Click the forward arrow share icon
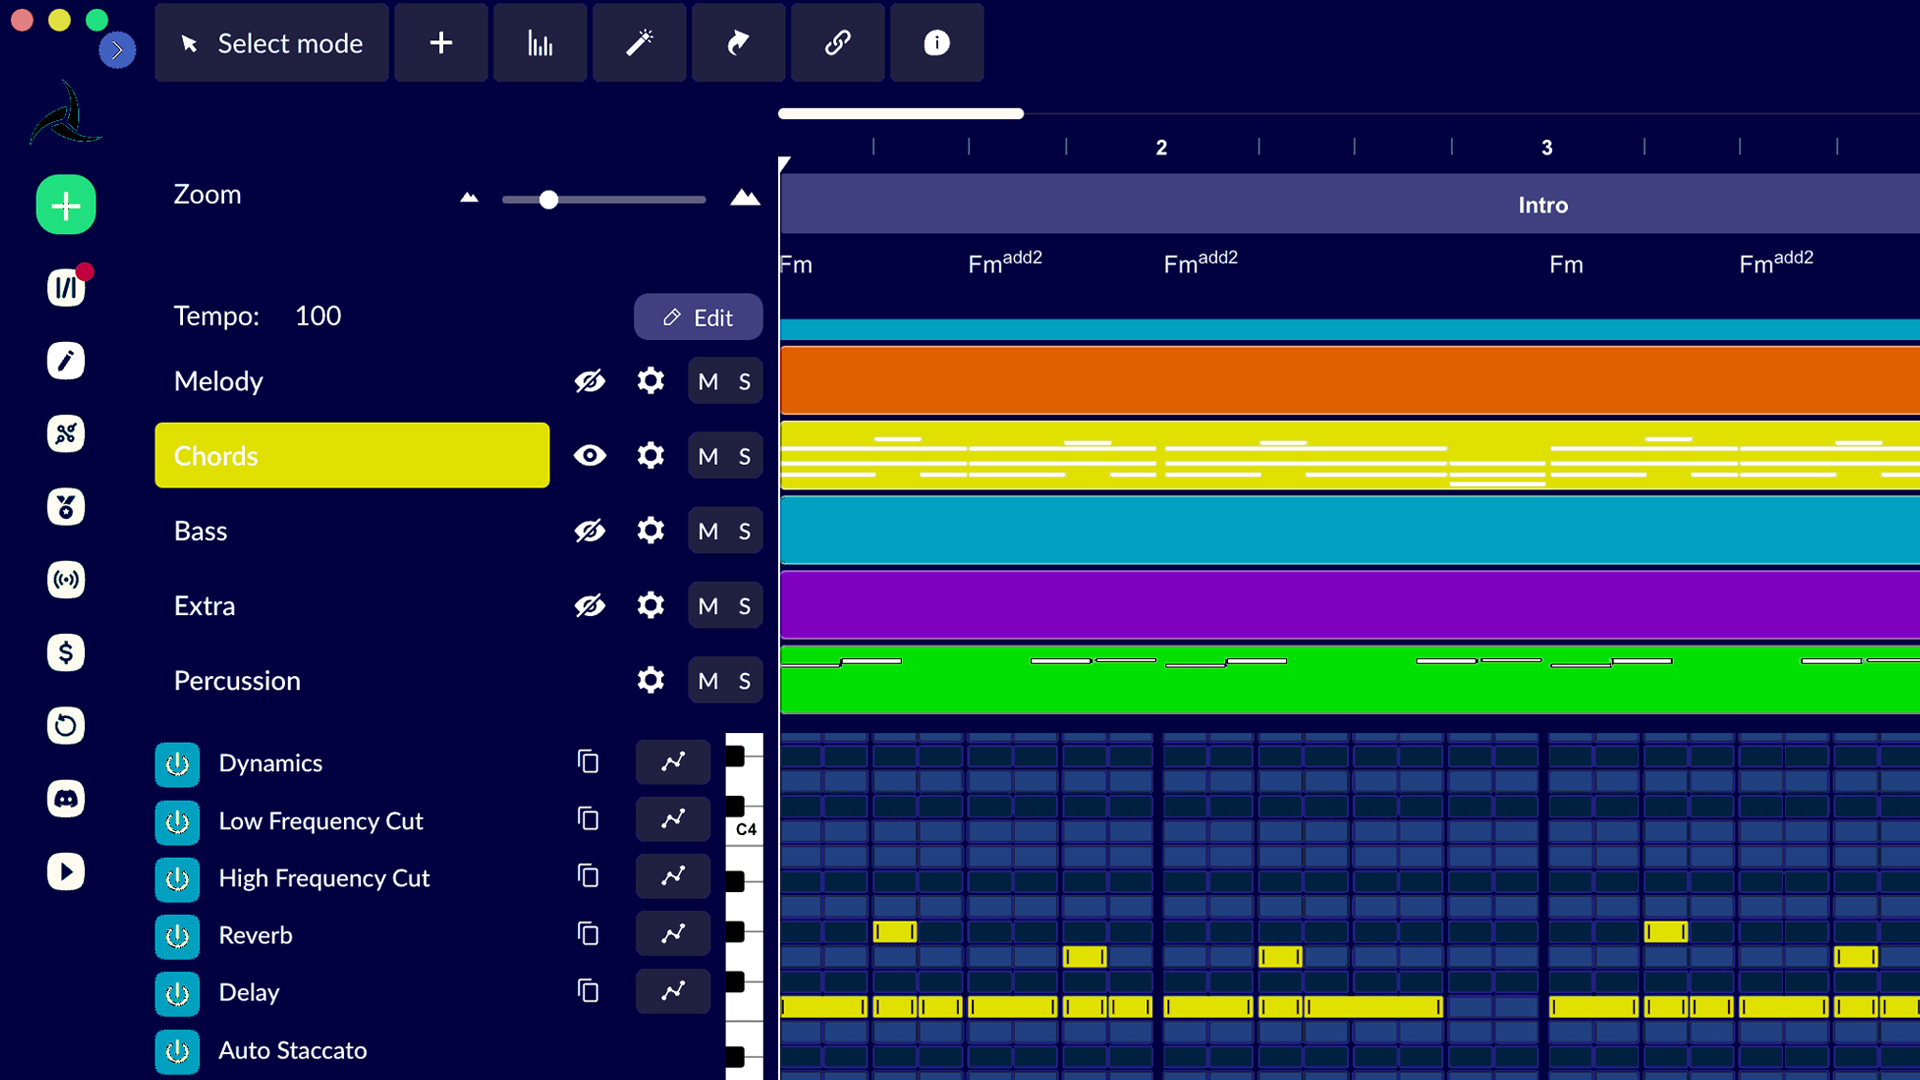 click(x=738, y=43)
